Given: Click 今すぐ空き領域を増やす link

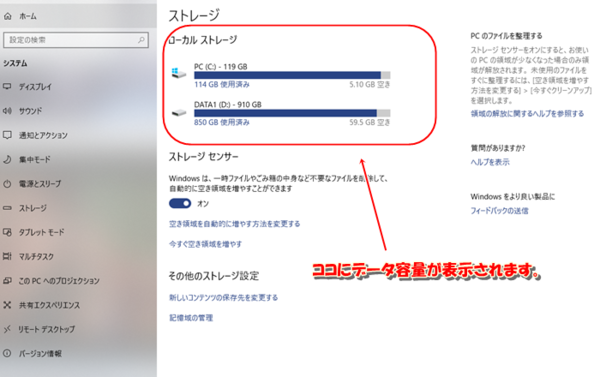Looking at the screenshot, I should [205, 244].
